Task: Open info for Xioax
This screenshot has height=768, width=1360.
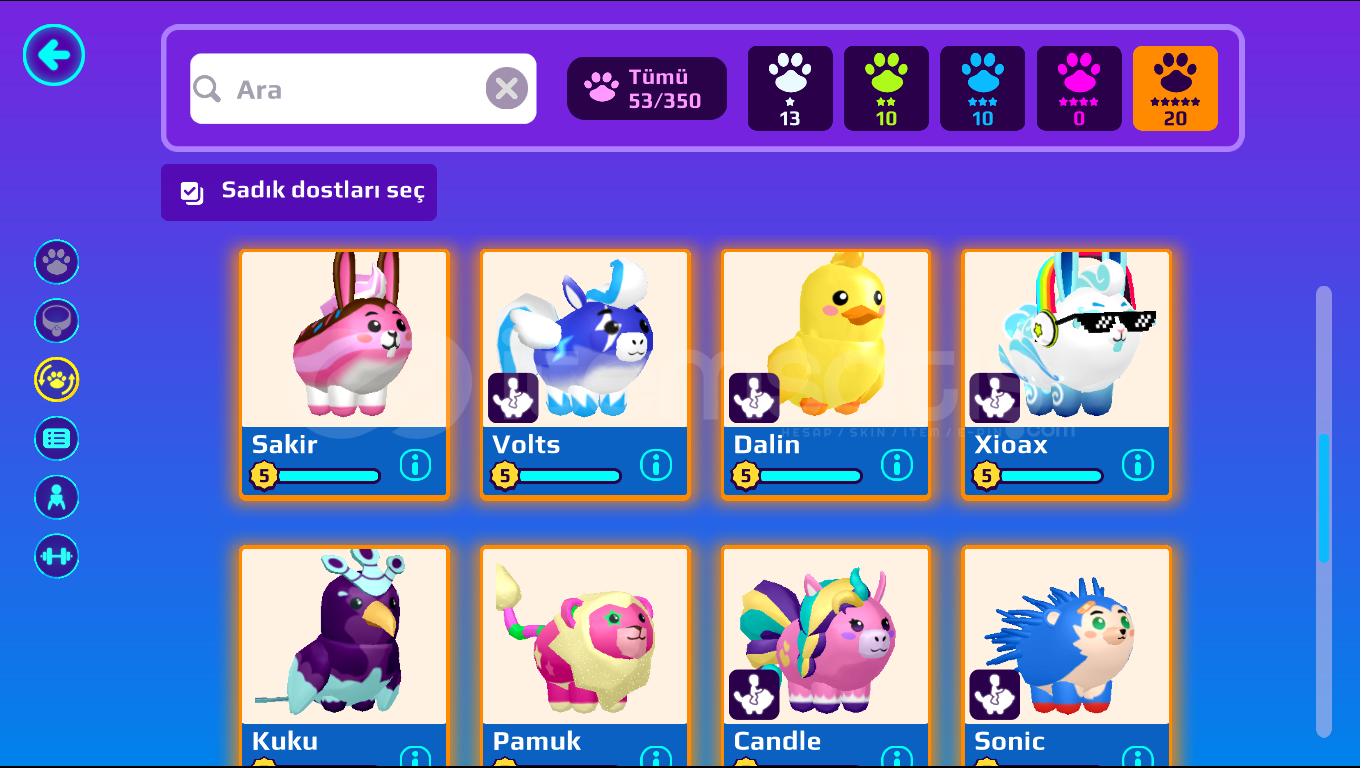Action: (x=1138, y=465)
